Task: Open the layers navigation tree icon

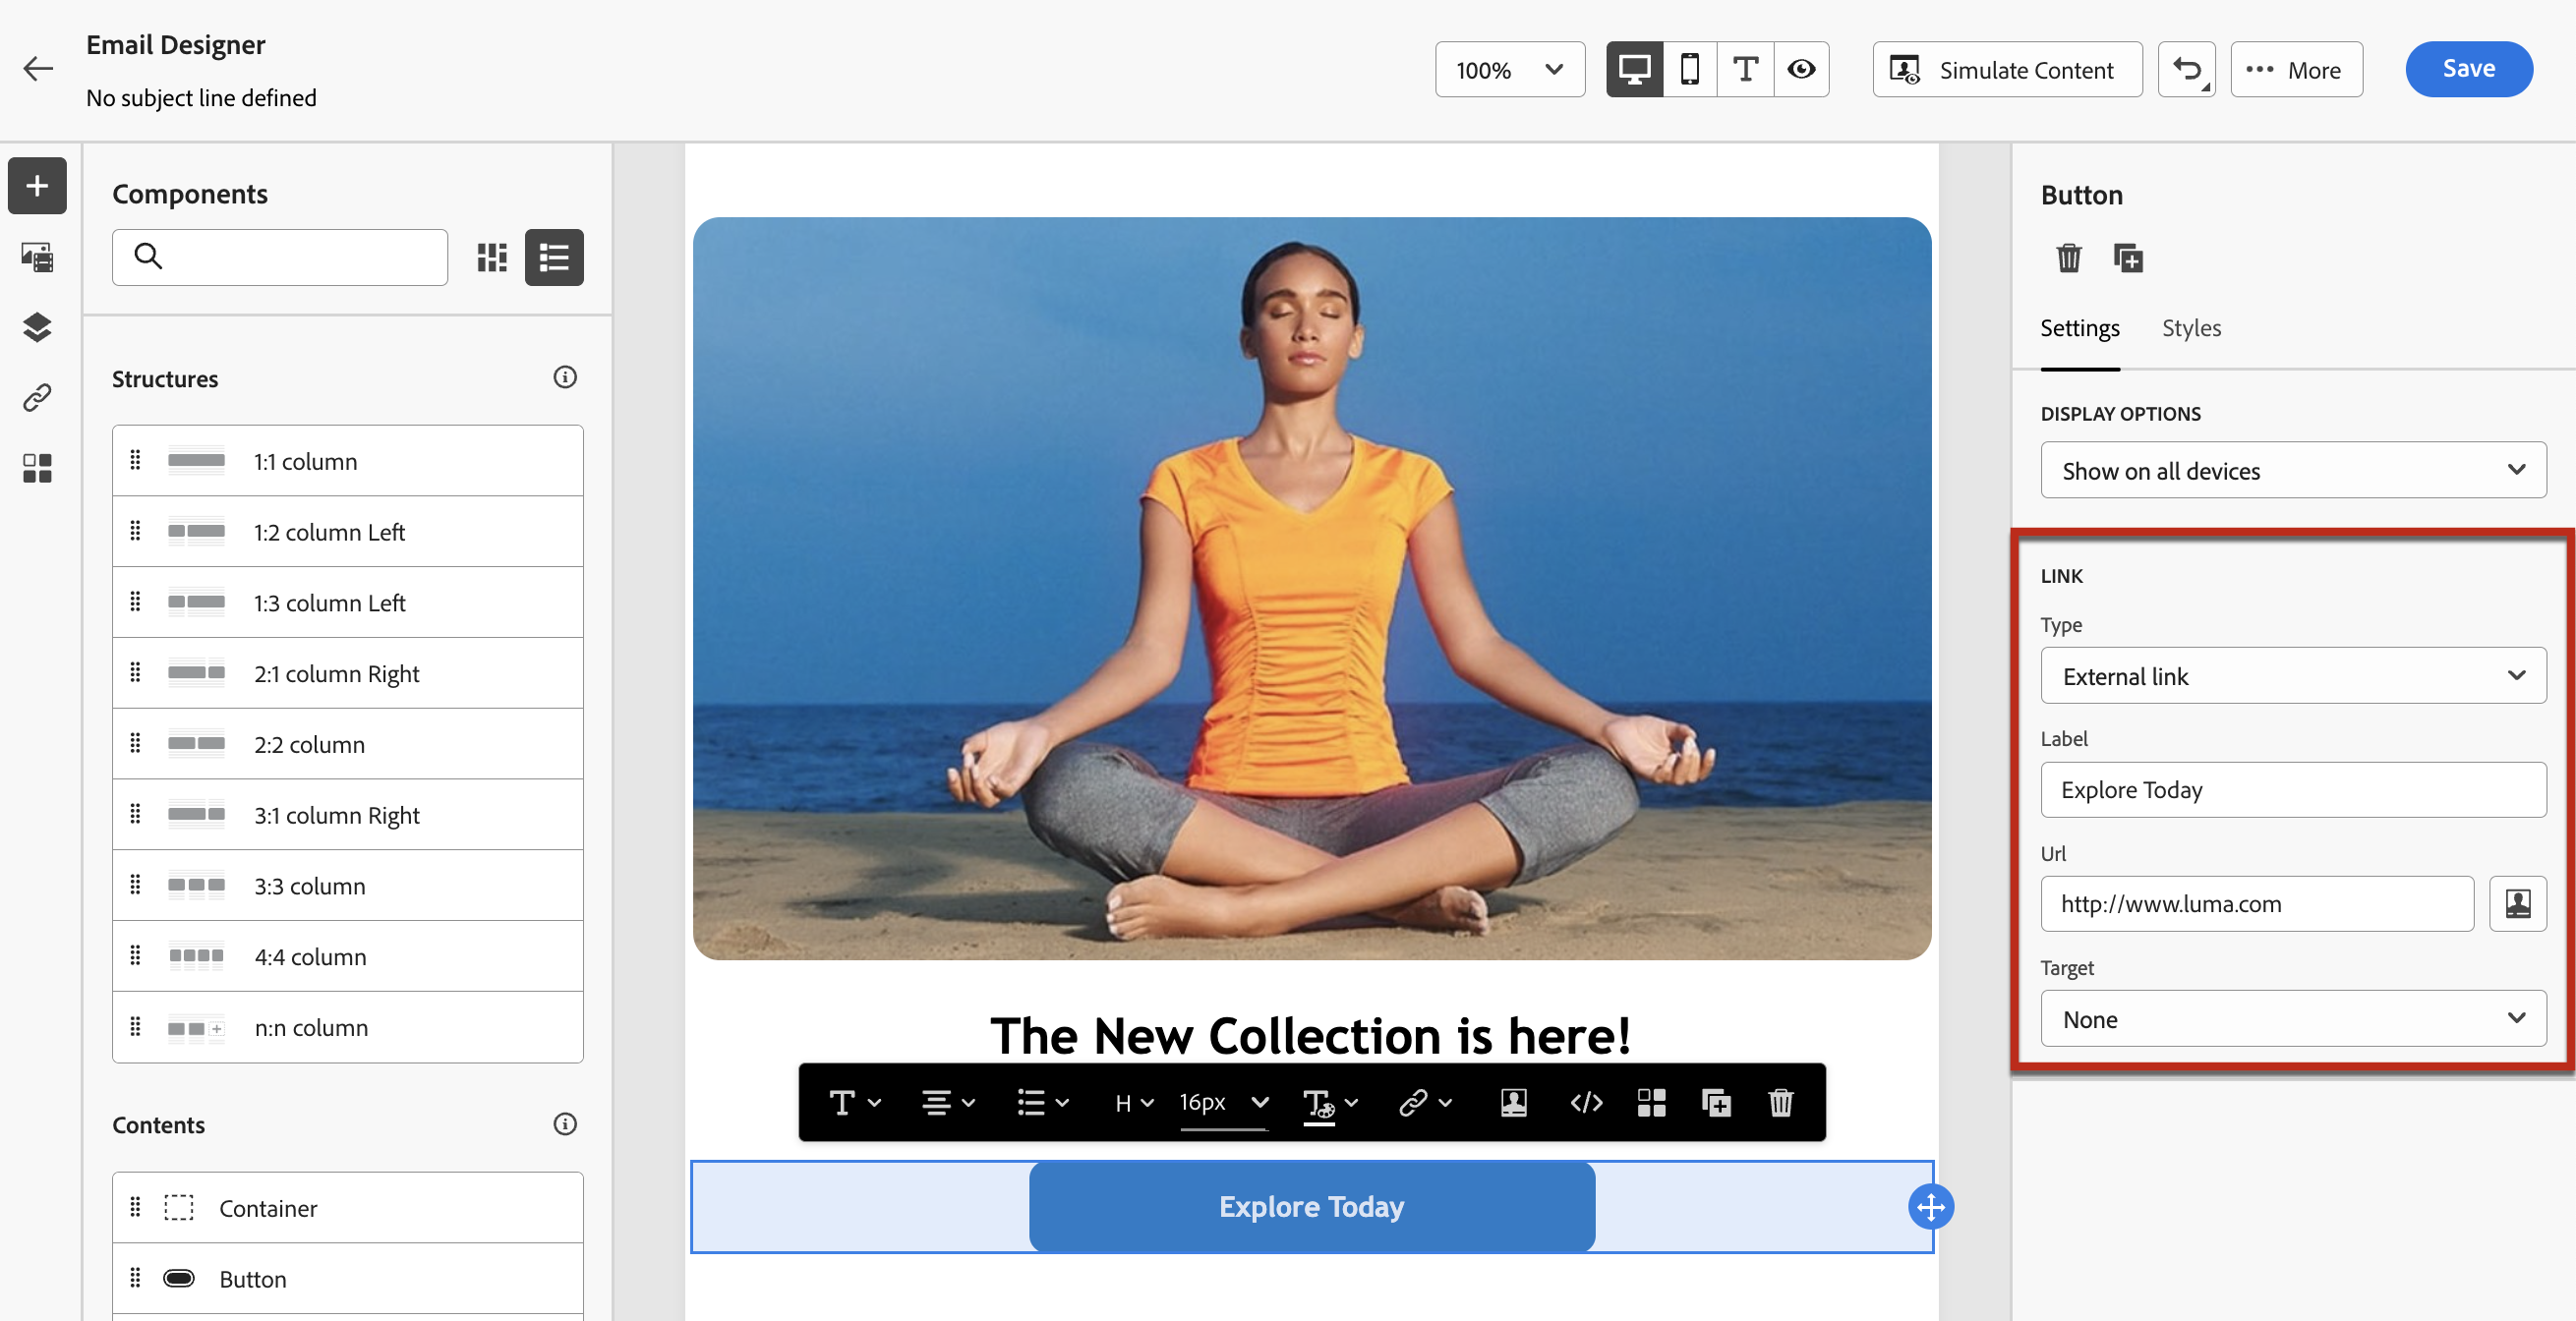Action: pos(37,327)
